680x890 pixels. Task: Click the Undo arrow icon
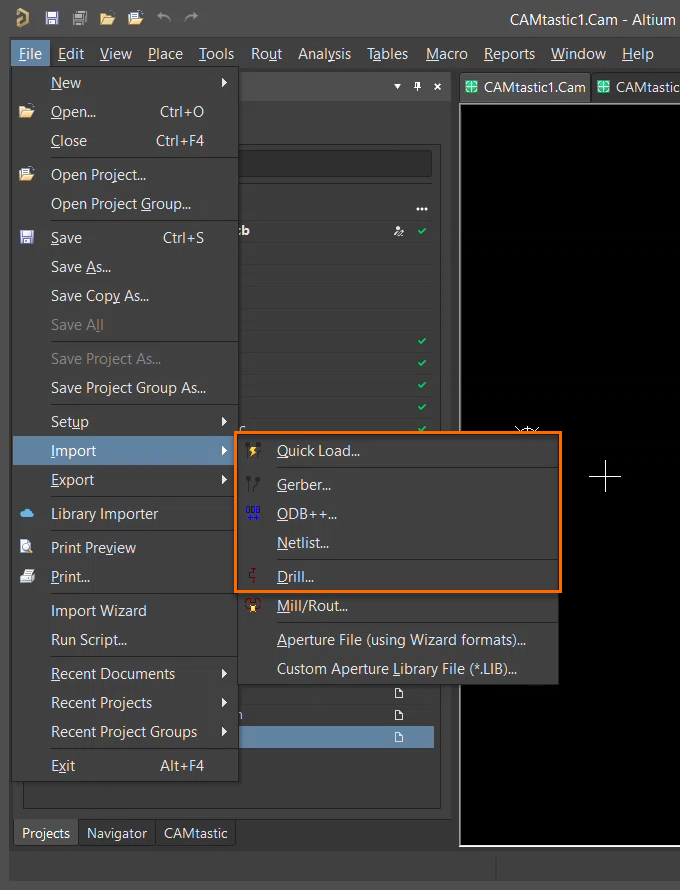tap(163, 18)
